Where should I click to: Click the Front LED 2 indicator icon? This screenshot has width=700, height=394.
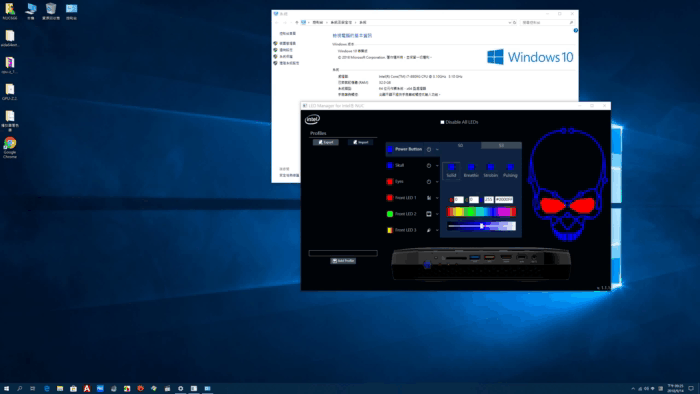click(429, 214)
